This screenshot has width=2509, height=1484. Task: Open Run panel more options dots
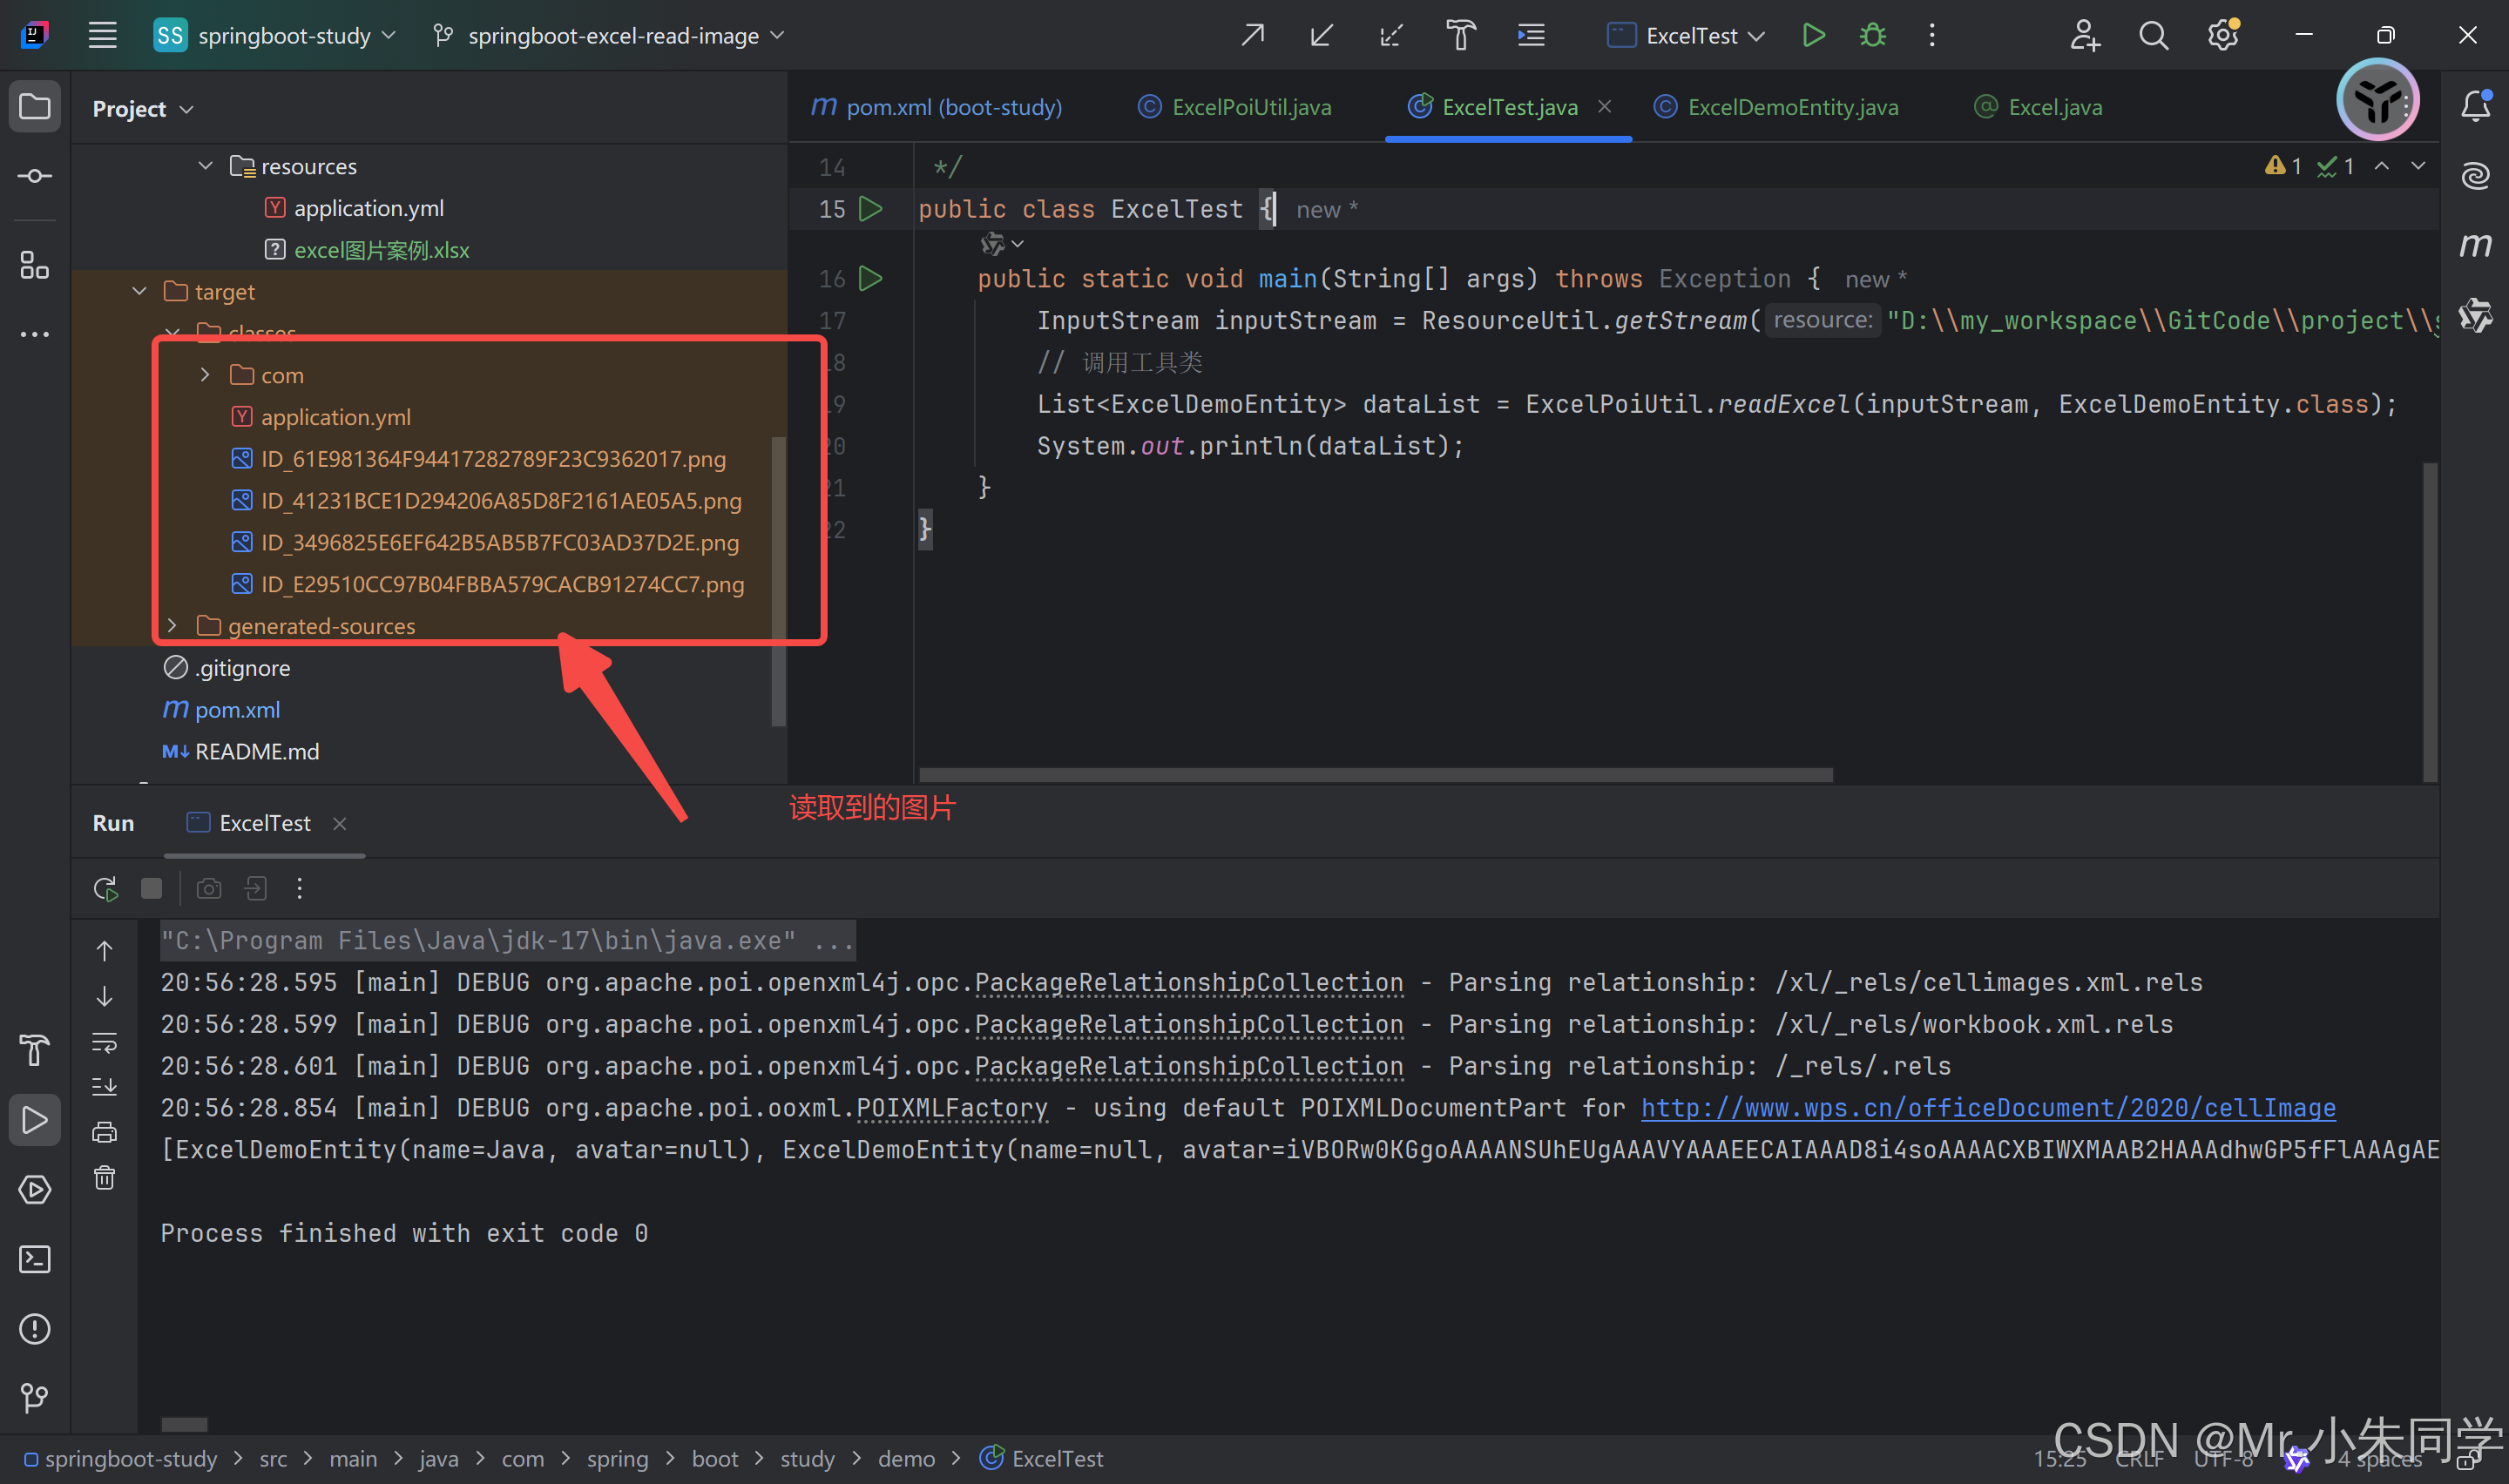click(299, 888)
